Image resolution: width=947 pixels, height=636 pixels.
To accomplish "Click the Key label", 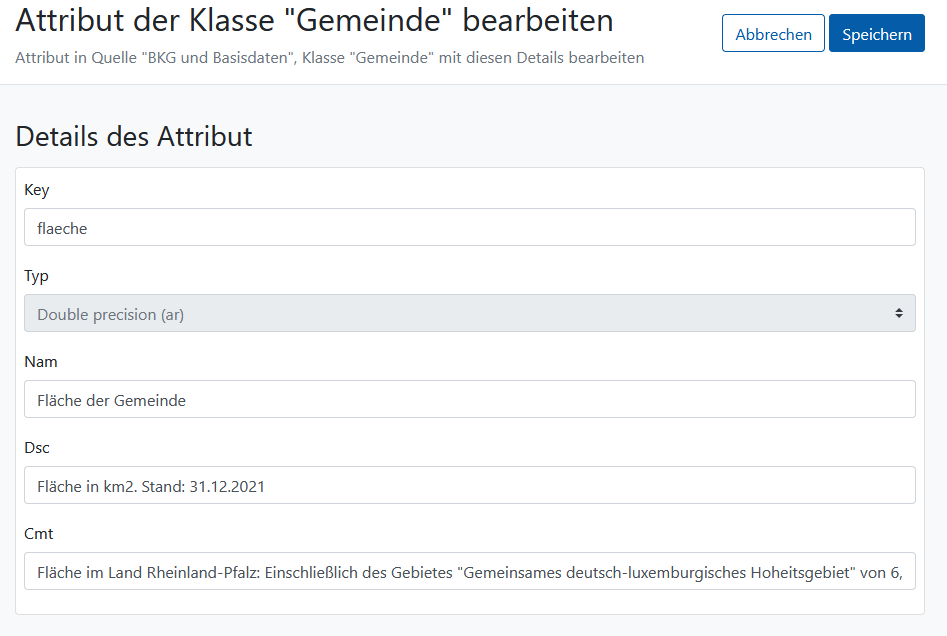I will point(36,190).
